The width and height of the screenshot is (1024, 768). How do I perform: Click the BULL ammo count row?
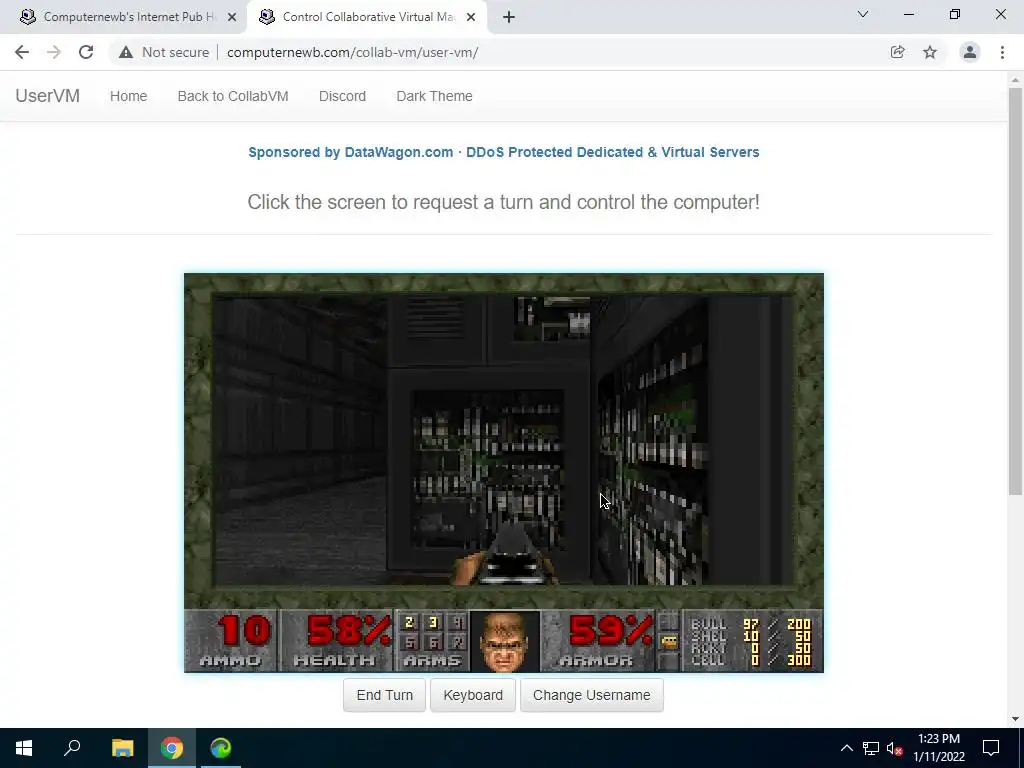(x=751, y=624)
